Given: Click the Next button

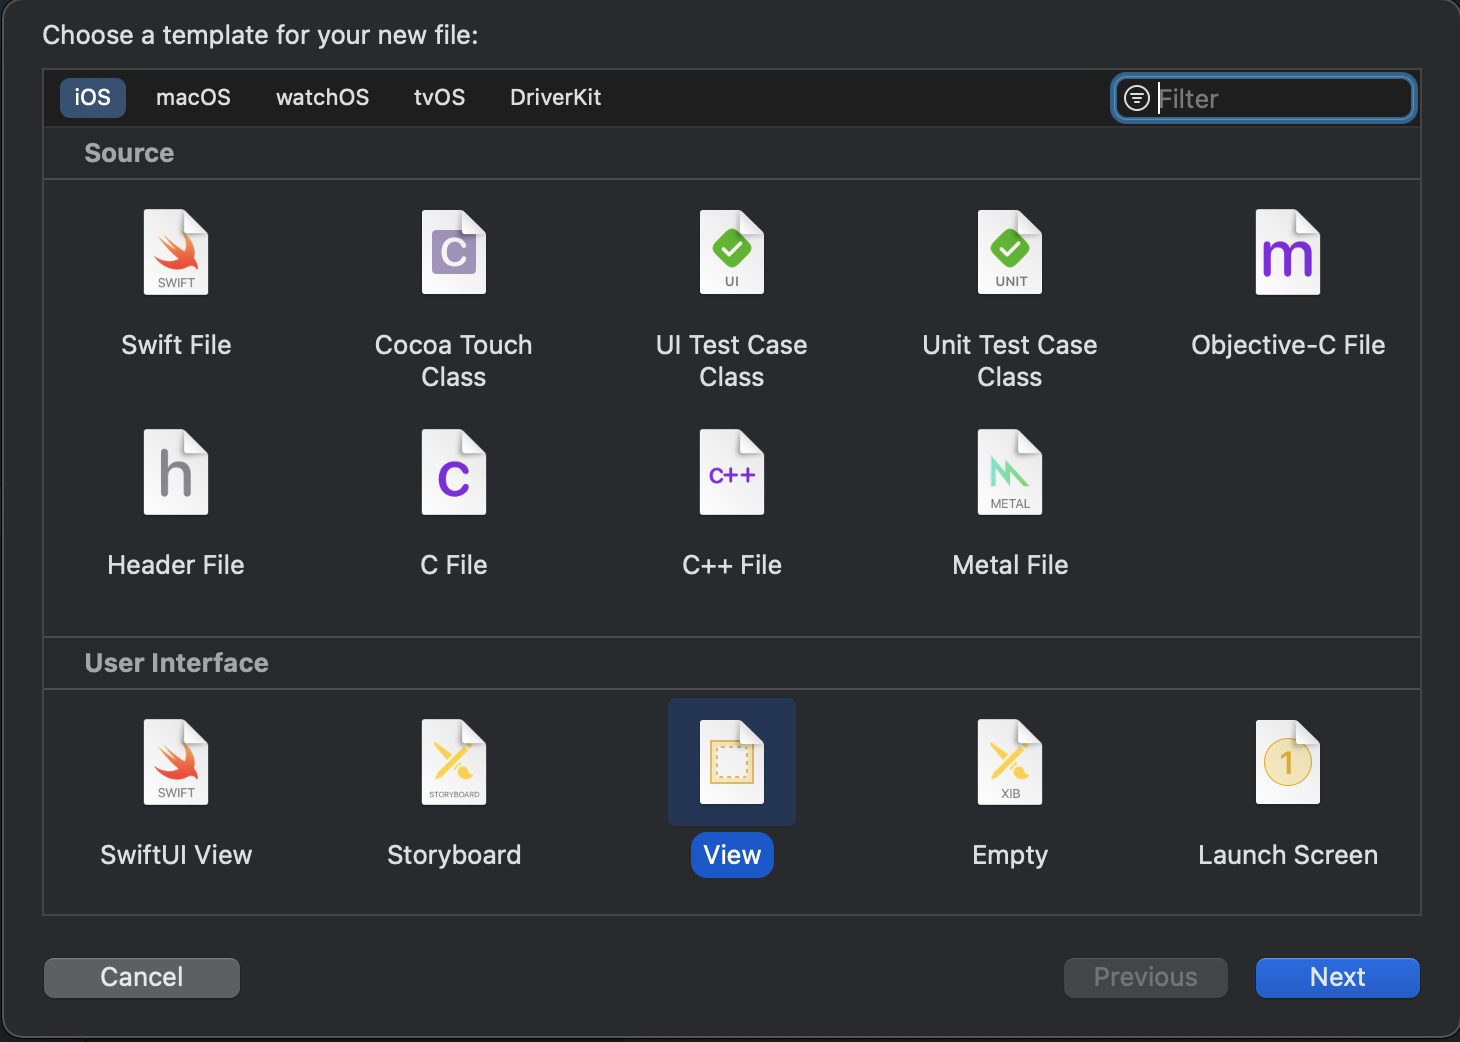Looking at the screenshot, I should coord(1337,977).
